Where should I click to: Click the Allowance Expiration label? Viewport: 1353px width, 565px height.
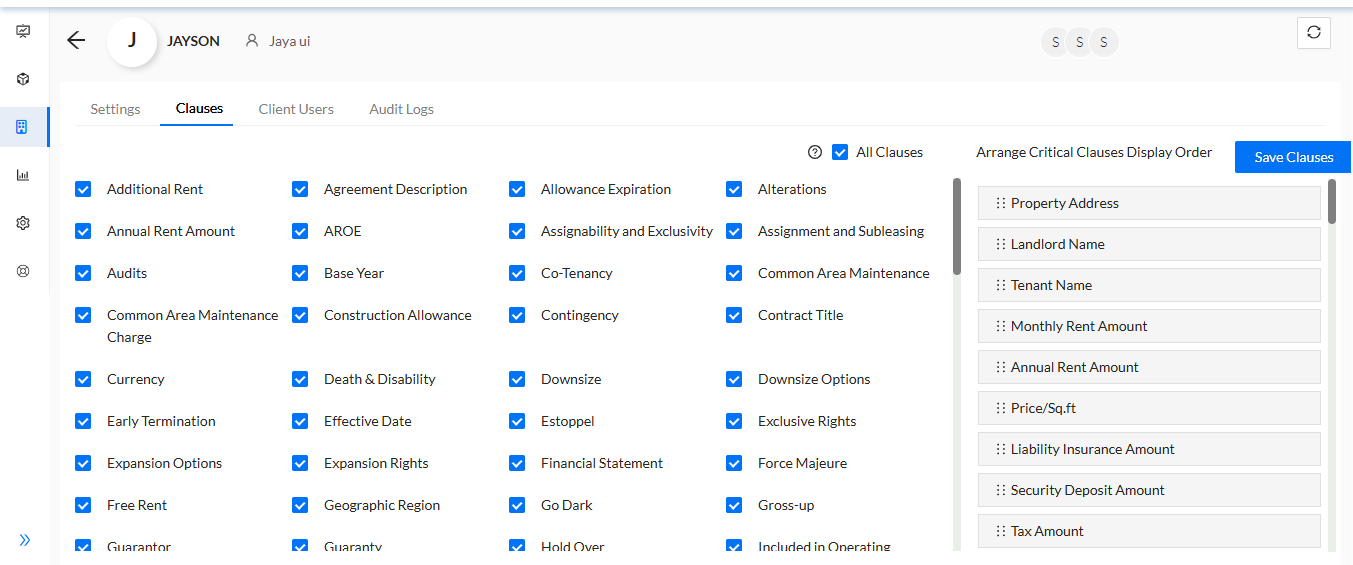[x=606, y=189]
